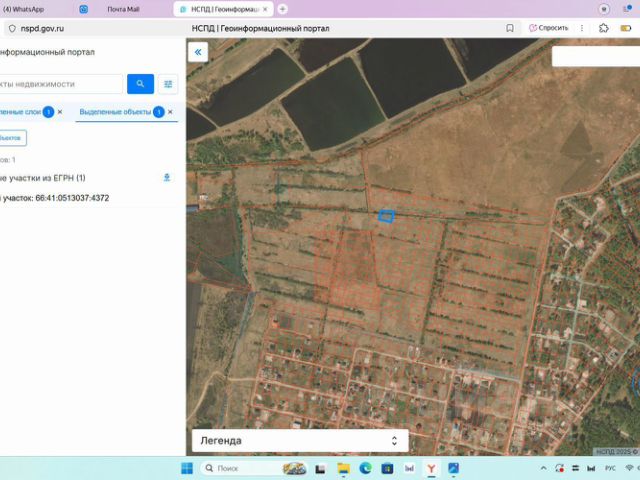Click the blue highlighted parcel on map
The width and height of the screenshot is (640, 480).
pyautogui.click(x=386, y=216)
